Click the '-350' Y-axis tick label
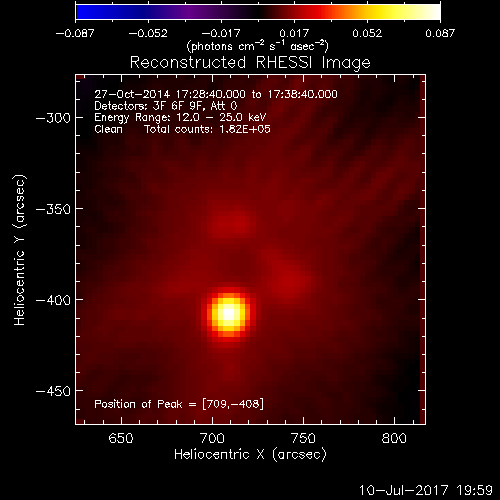500x500 pixels. (x=53, y=209)
